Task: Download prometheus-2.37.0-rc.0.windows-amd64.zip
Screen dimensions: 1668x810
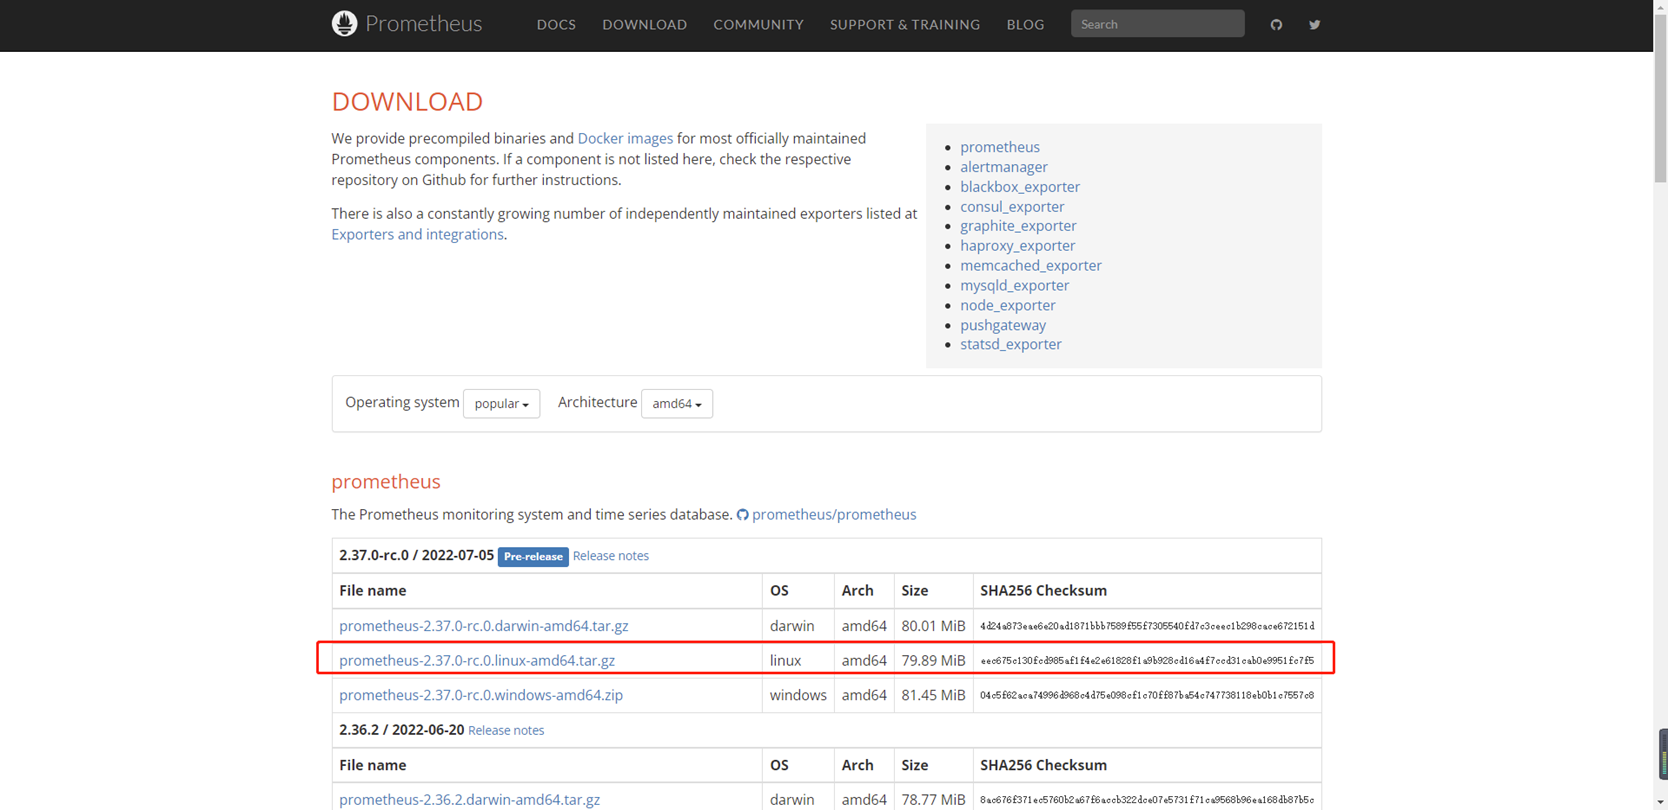Action: click(481, 695)
